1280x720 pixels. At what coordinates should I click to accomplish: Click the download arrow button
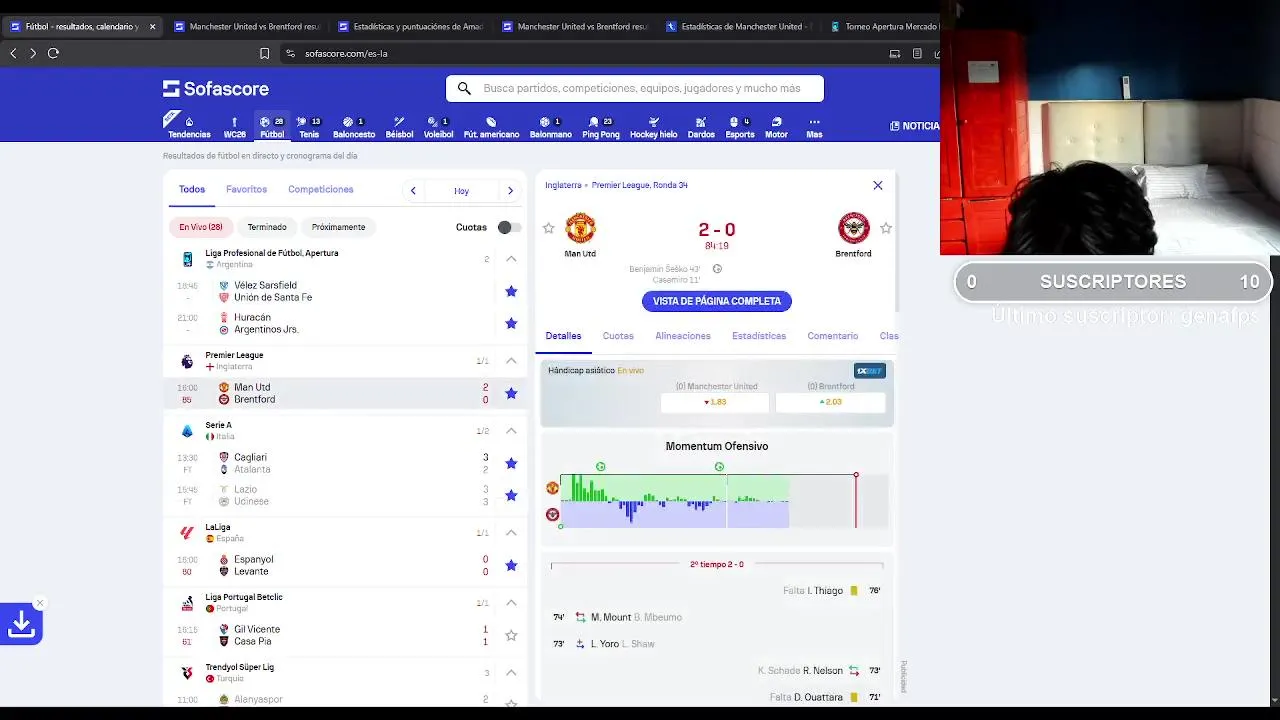tap(21, 625)
